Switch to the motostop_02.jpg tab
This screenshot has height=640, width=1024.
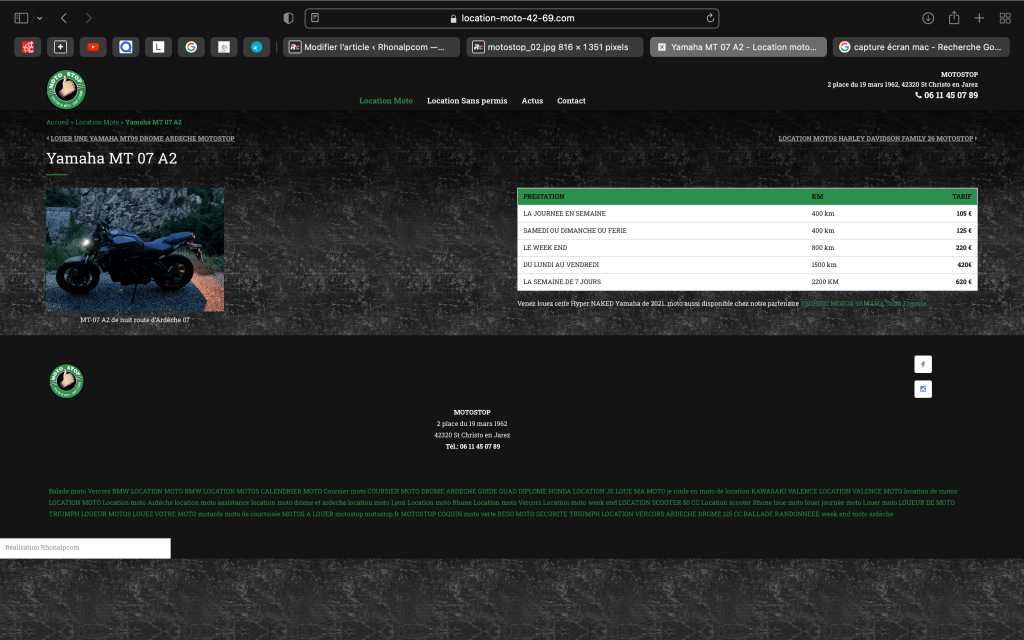[x=554, y=47]
